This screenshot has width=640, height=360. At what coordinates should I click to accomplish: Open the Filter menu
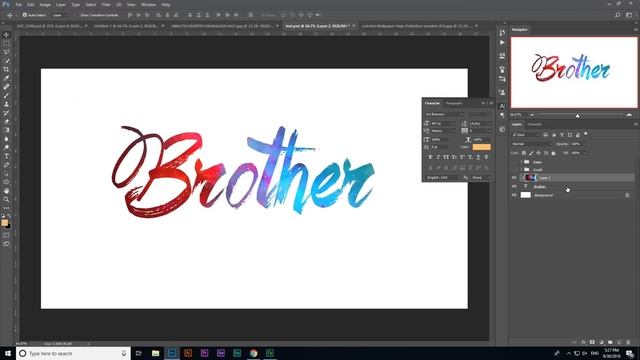106,4
